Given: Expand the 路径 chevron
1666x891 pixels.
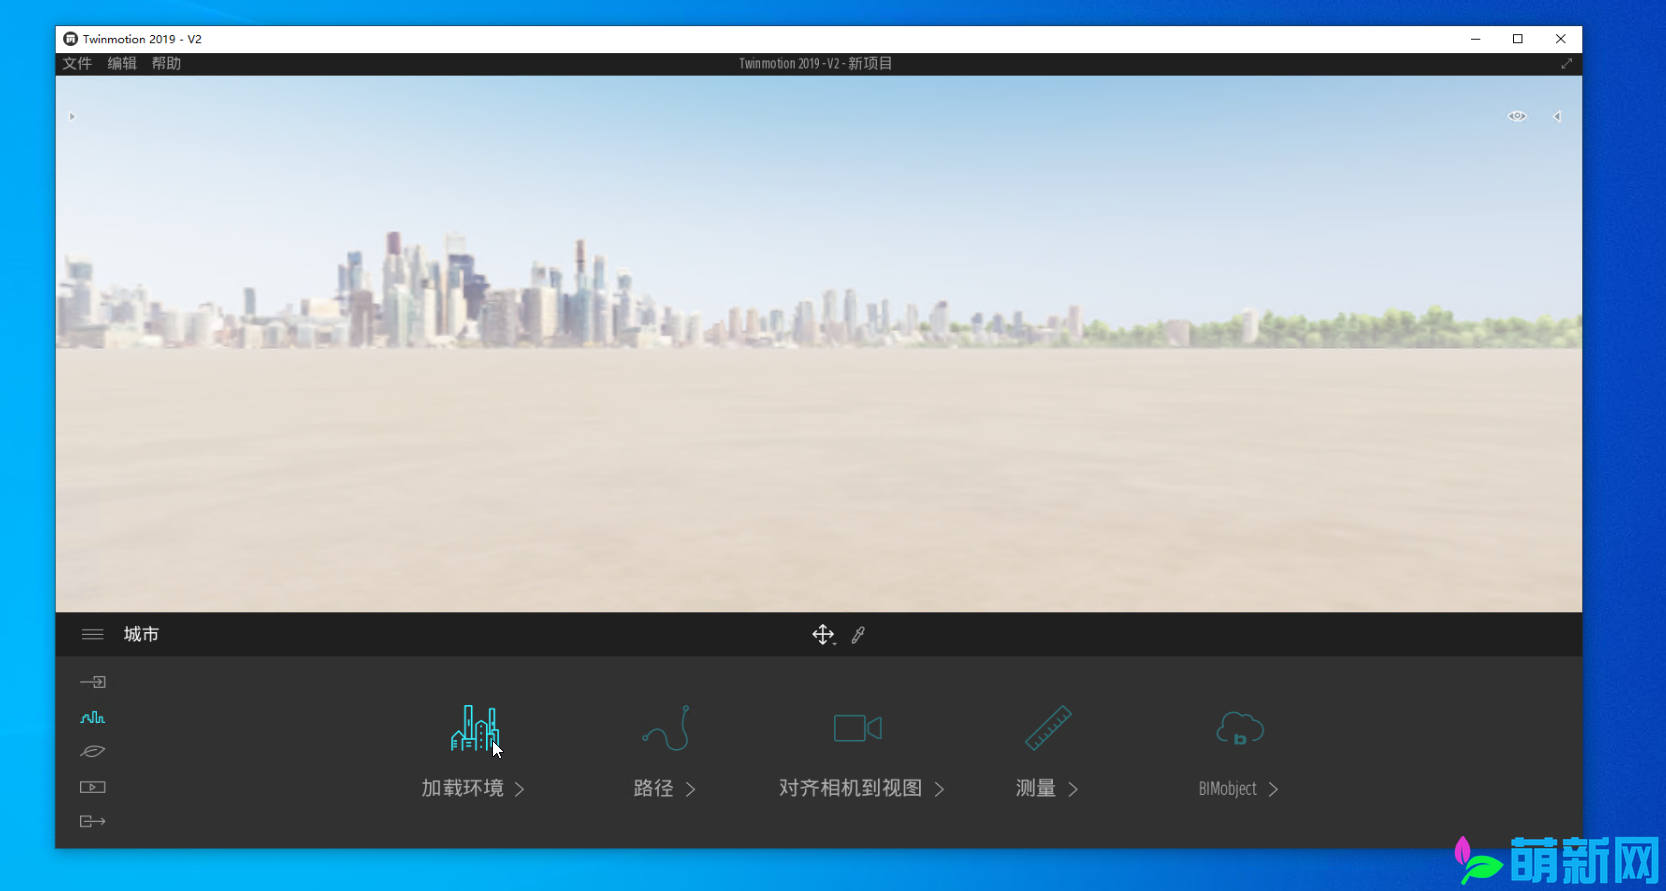Looking at the screenshot, I should tap(690, 789).
